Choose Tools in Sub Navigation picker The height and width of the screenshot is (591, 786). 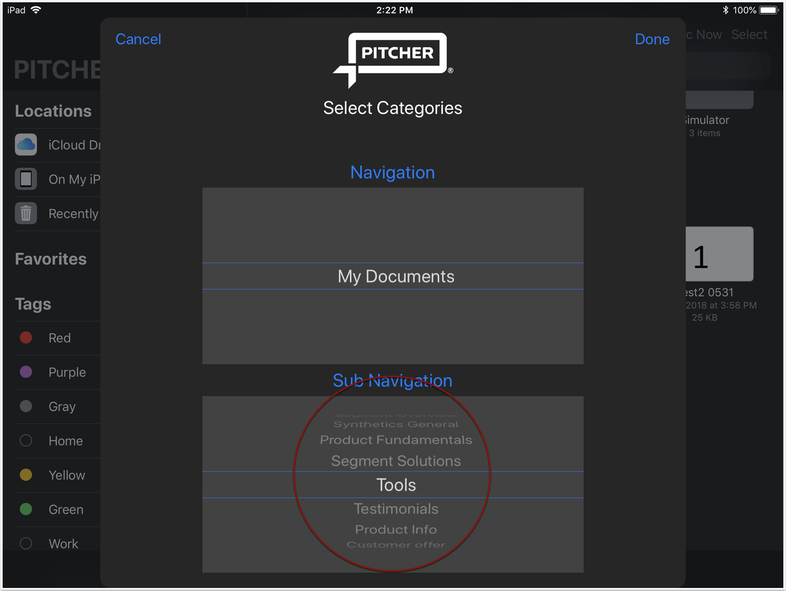click(x=395, y=485)
